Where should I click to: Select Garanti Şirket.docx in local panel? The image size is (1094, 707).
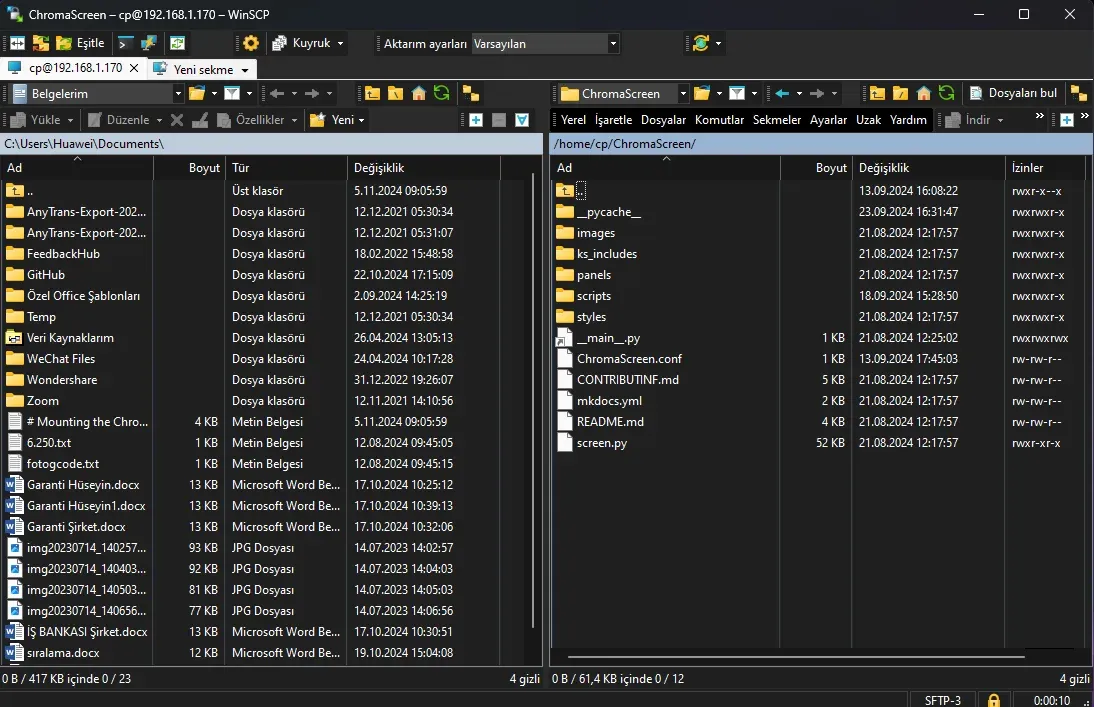(76, 527)
